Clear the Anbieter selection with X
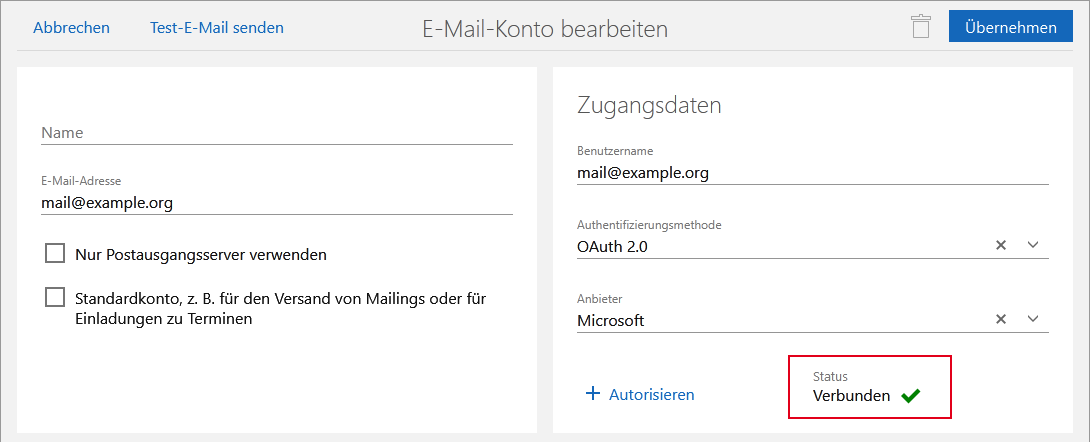 (x=1000, y=320)
